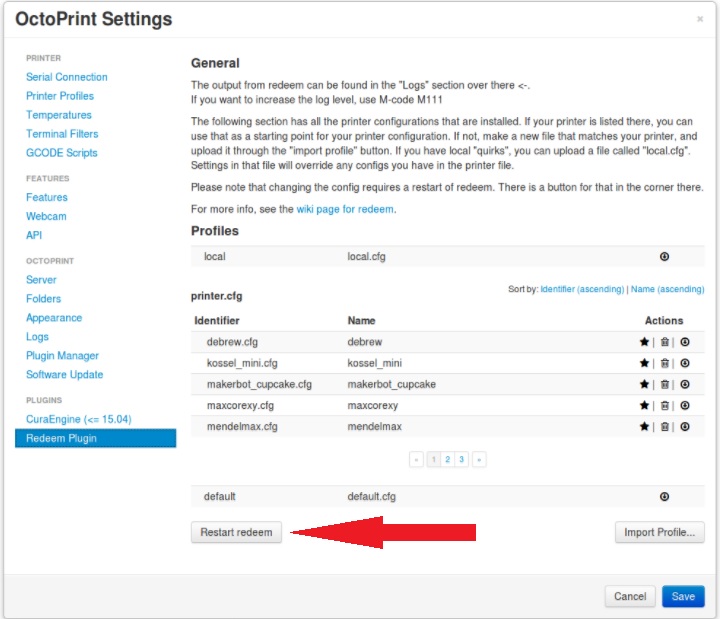
Task: Open Plugin Manager
Action: (62, 355)
